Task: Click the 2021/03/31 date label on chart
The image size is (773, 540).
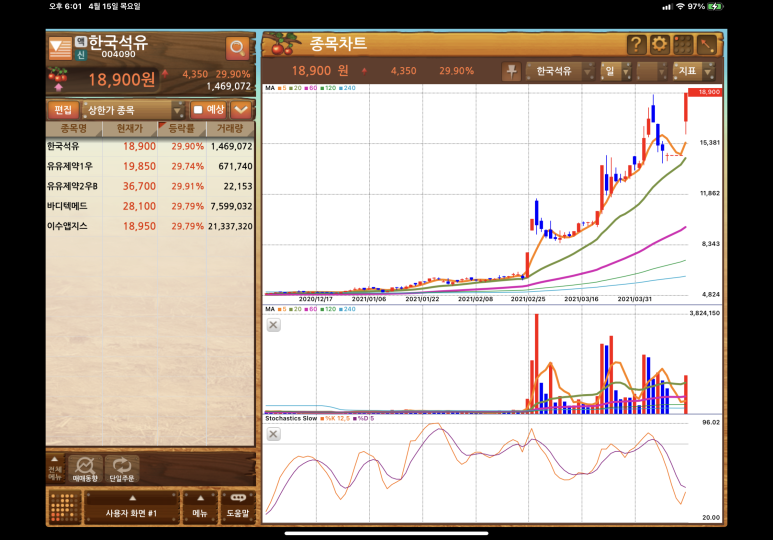Action: pos(634,299)
